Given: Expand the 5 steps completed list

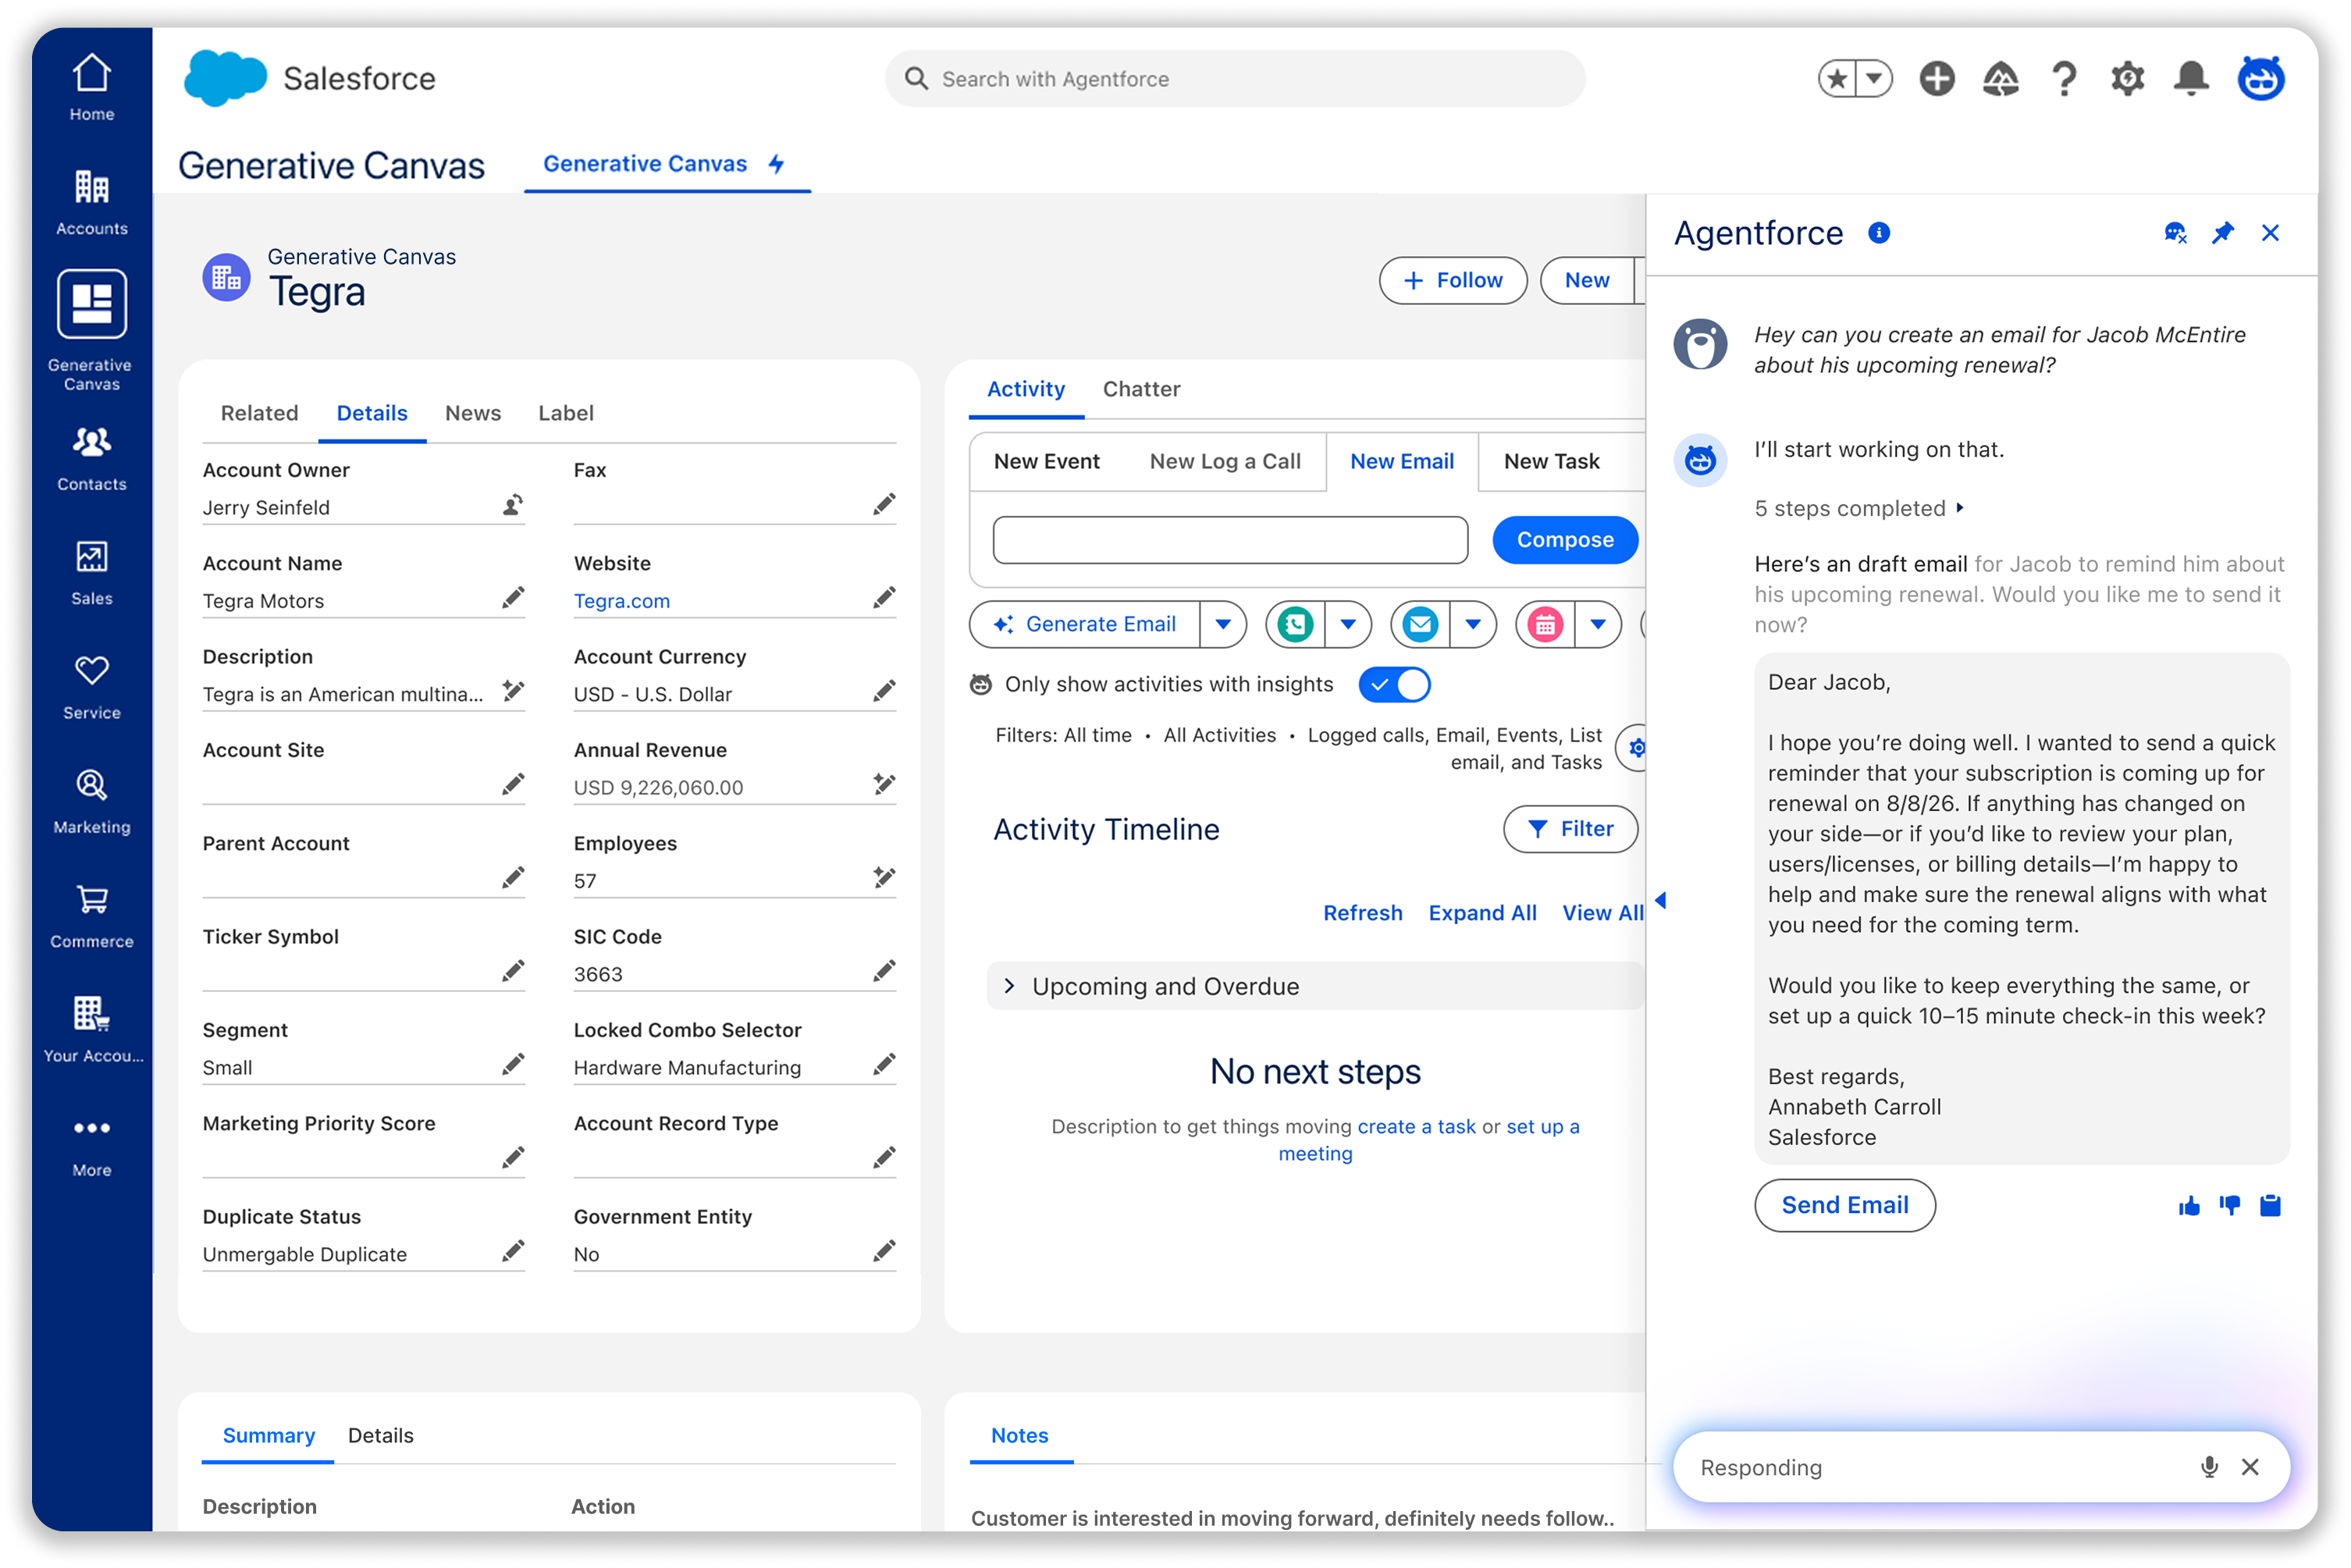Looking at the screenshot, I should [x=1859, y=508].
